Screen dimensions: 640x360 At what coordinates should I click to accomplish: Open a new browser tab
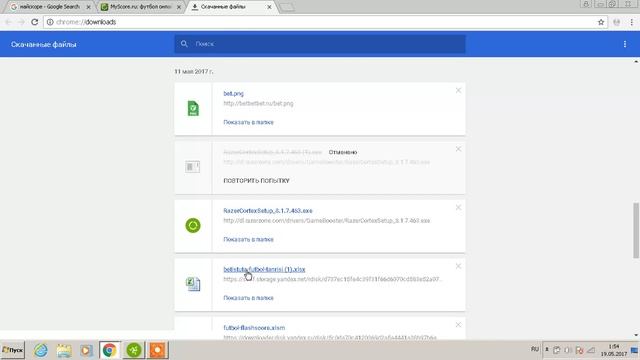pos(287,7)
